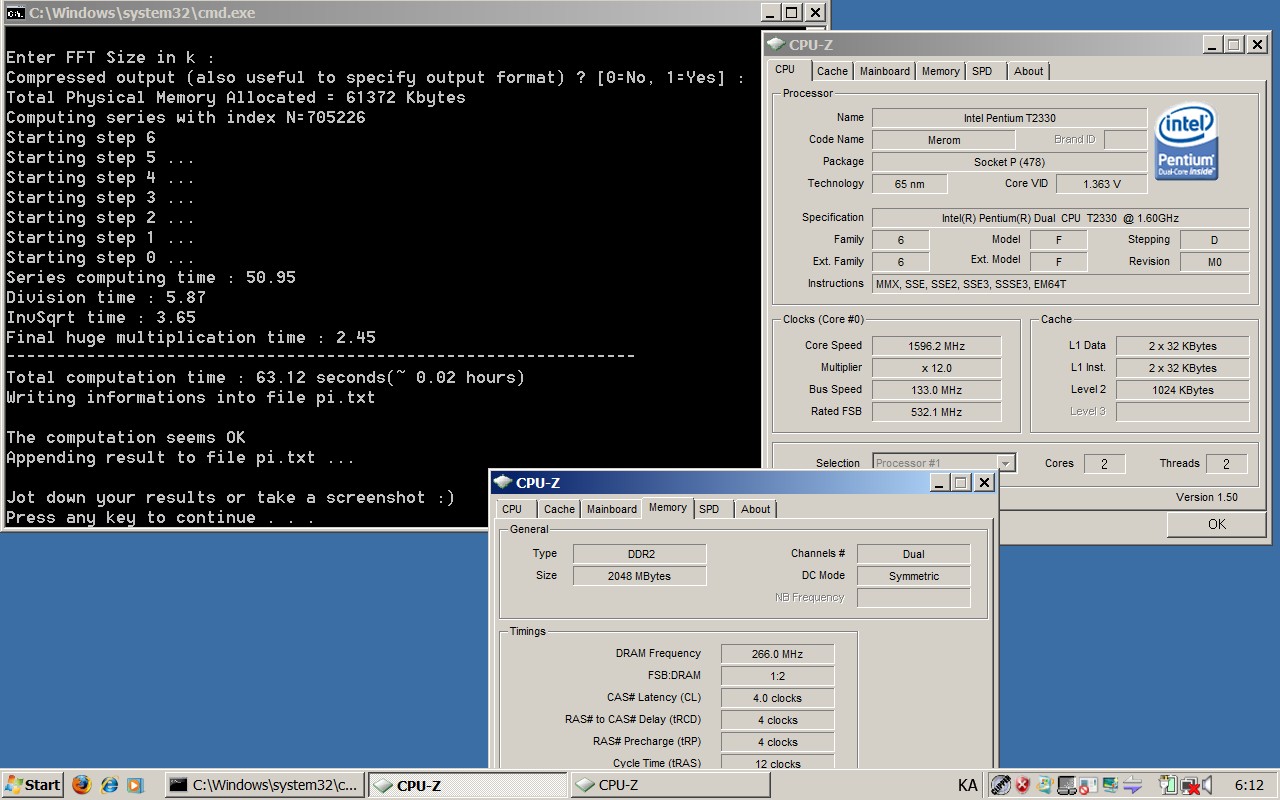This screenshot has width=1280, height=800.
Task: Open the power plug battery tray icon
Action: coord(1168,785)
